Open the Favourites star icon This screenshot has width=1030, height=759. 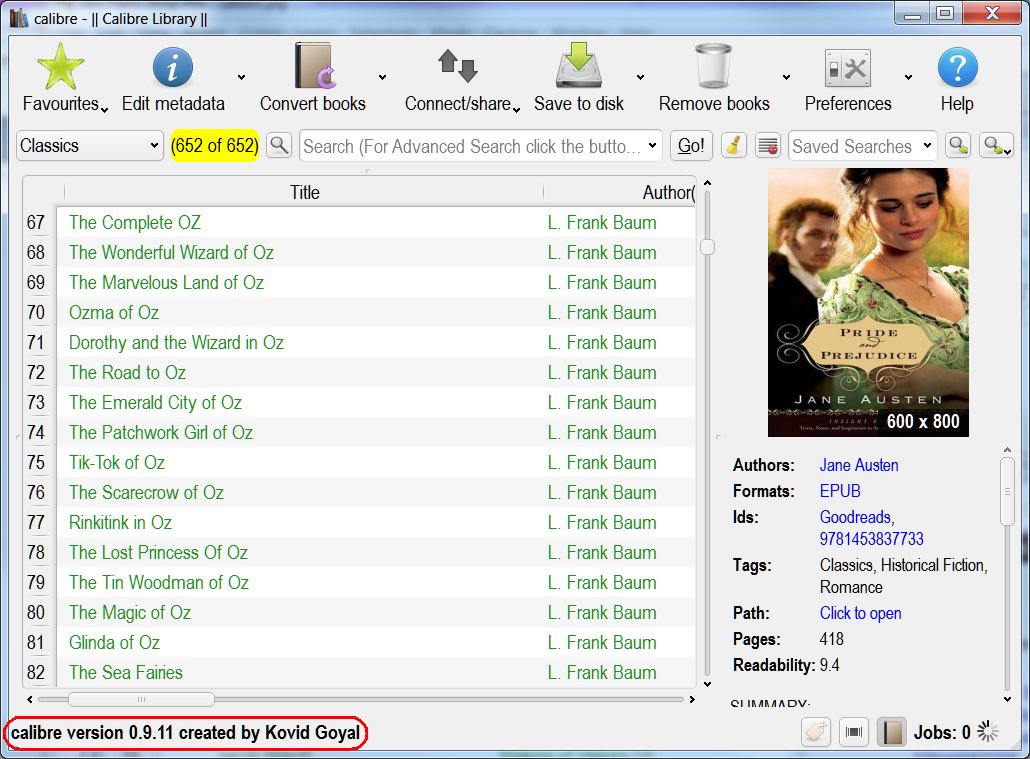pyautogui.click(x=60, y=66)
